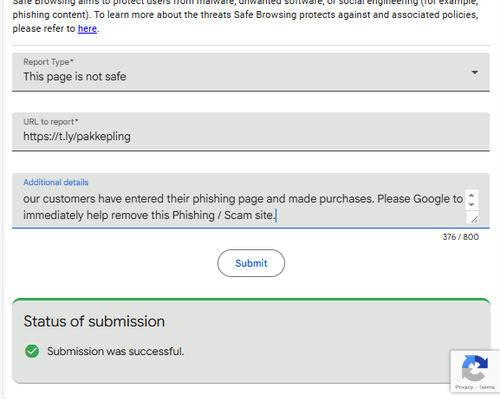Open the Report Type dropdown

251,72
